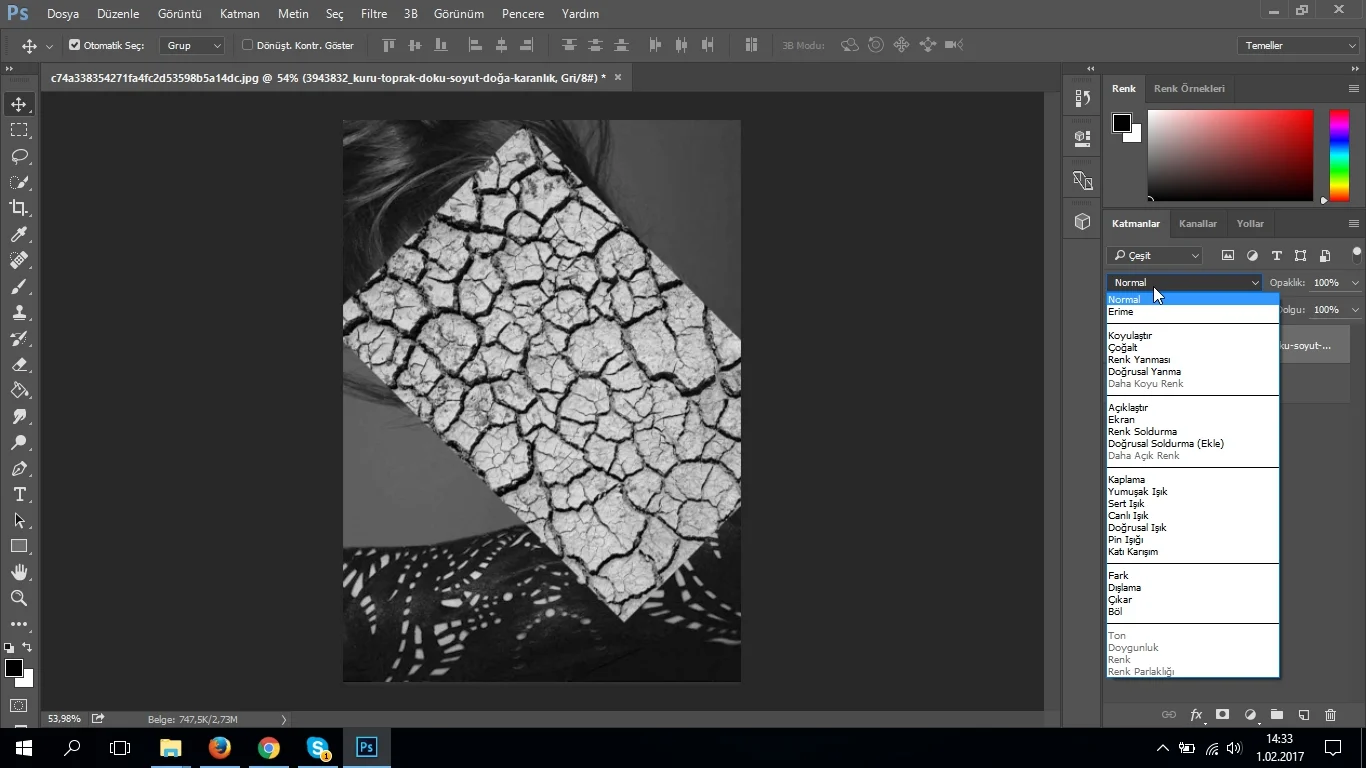Select the Move tool

[19, 104]
